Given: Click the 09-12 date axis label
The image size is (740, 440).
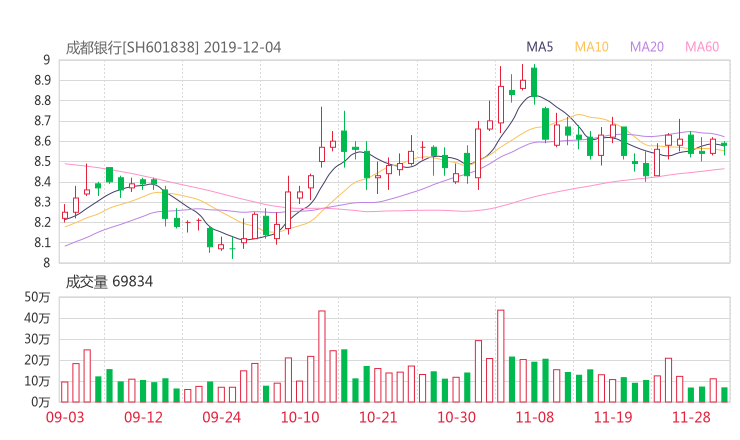Looking at the screenshot, I should click(x=143, y=418).
